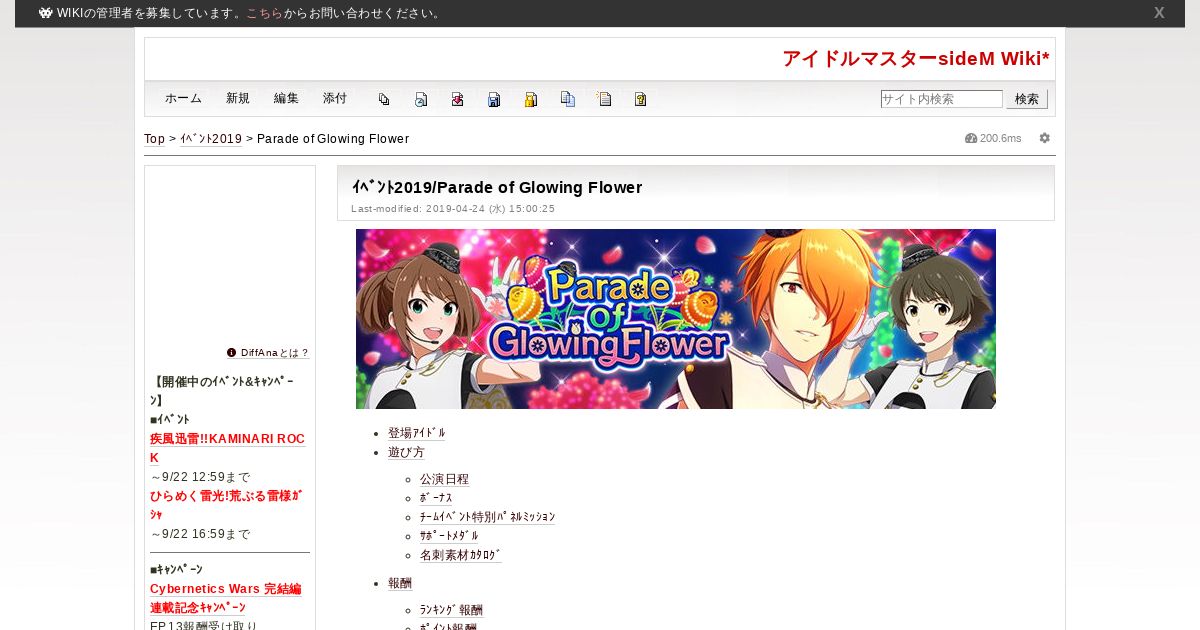Screen dimensions: 1200x630
Task: Click the invader icon in notification bar
Action: pos(46,13)
